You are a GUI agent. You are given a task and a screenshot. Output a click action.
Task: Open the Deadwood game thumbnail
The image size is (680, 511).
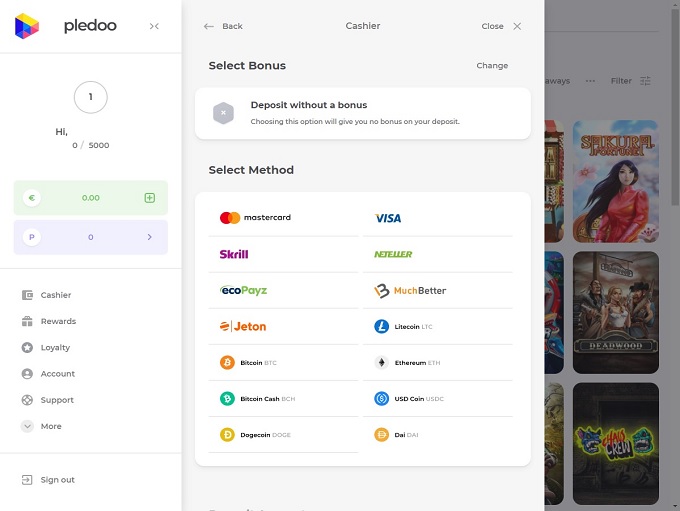(x=615, y=306)
